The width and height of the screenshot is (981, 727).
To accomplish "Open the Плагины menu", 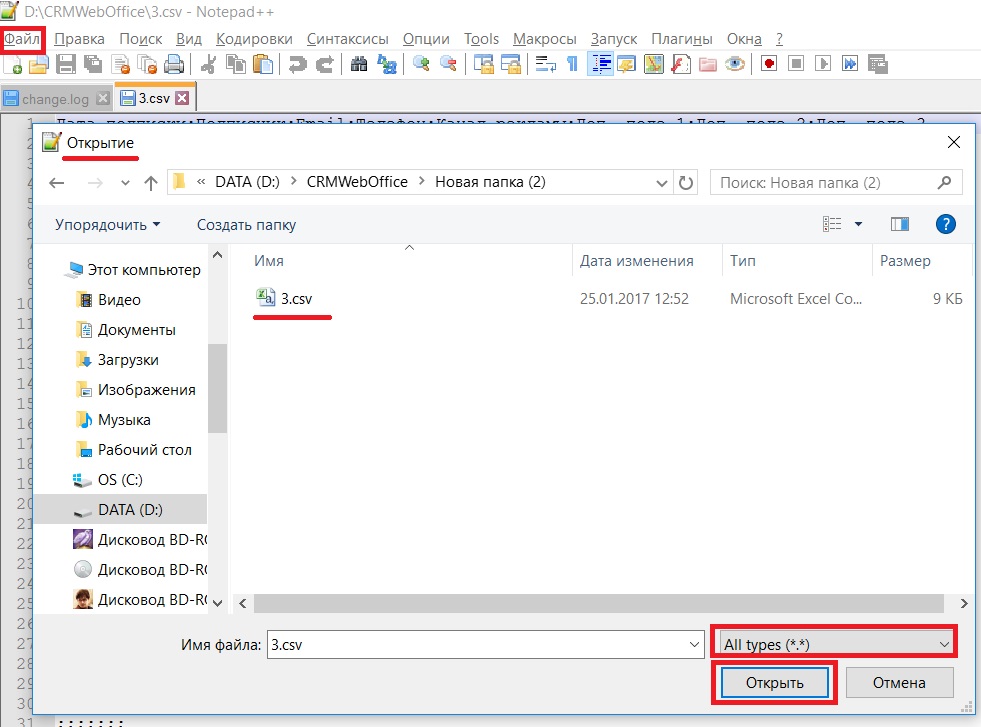I will [x=681, y=39].
